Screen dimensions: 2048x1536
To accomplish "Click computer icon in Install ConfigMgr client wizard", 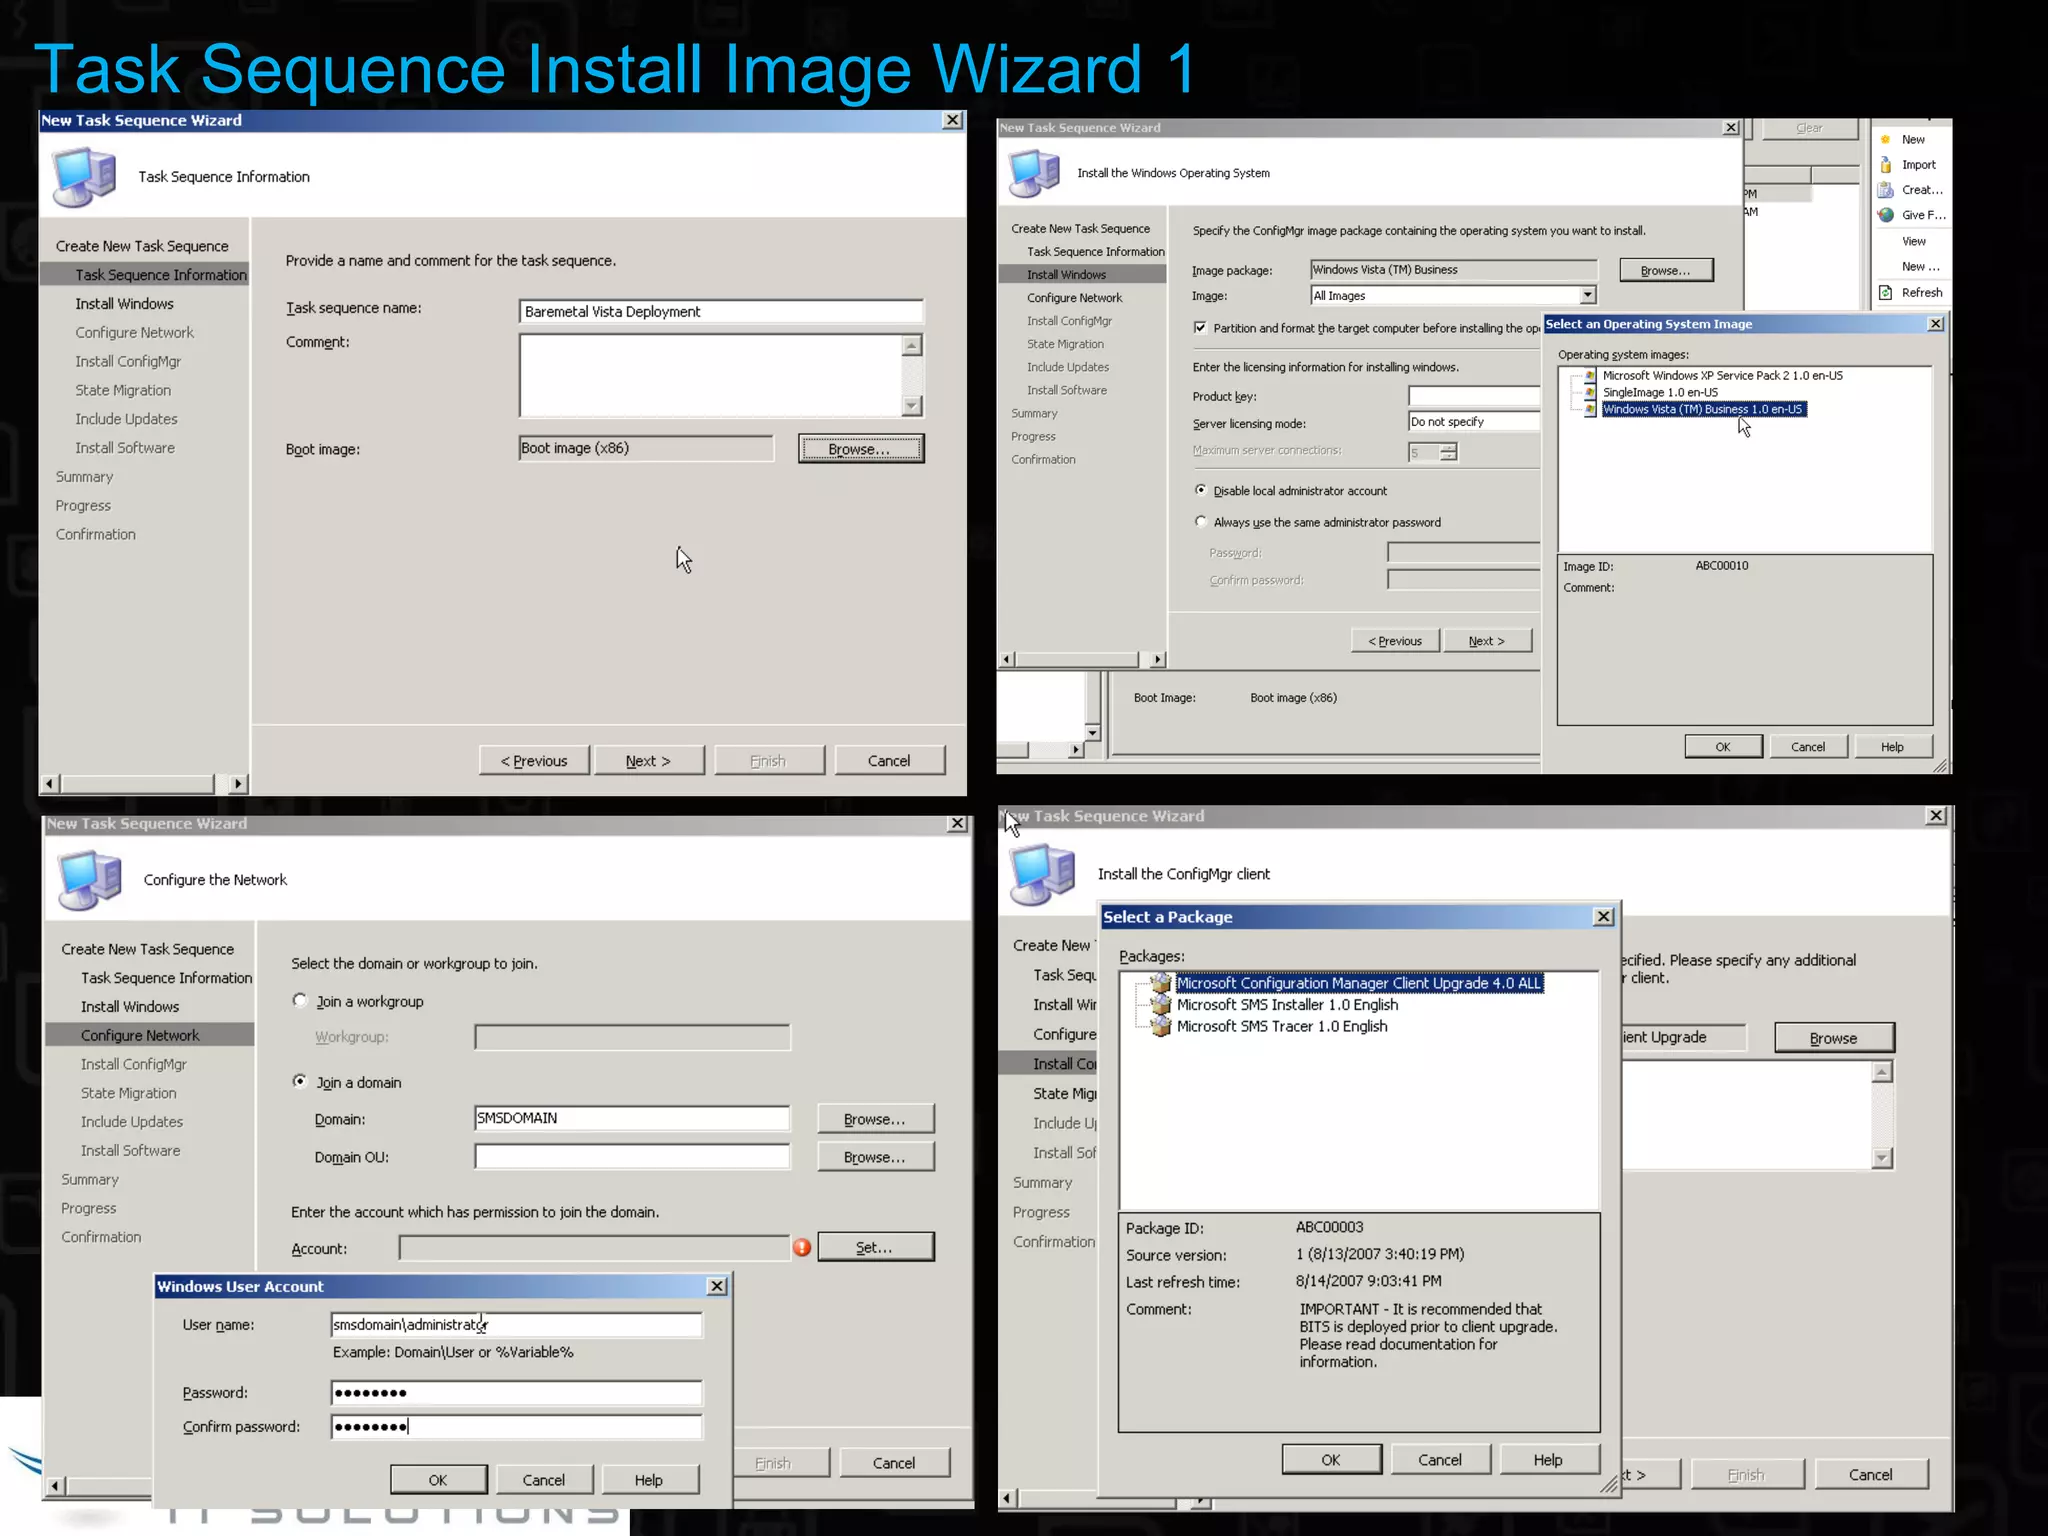I will click(x=1042, y=874).
